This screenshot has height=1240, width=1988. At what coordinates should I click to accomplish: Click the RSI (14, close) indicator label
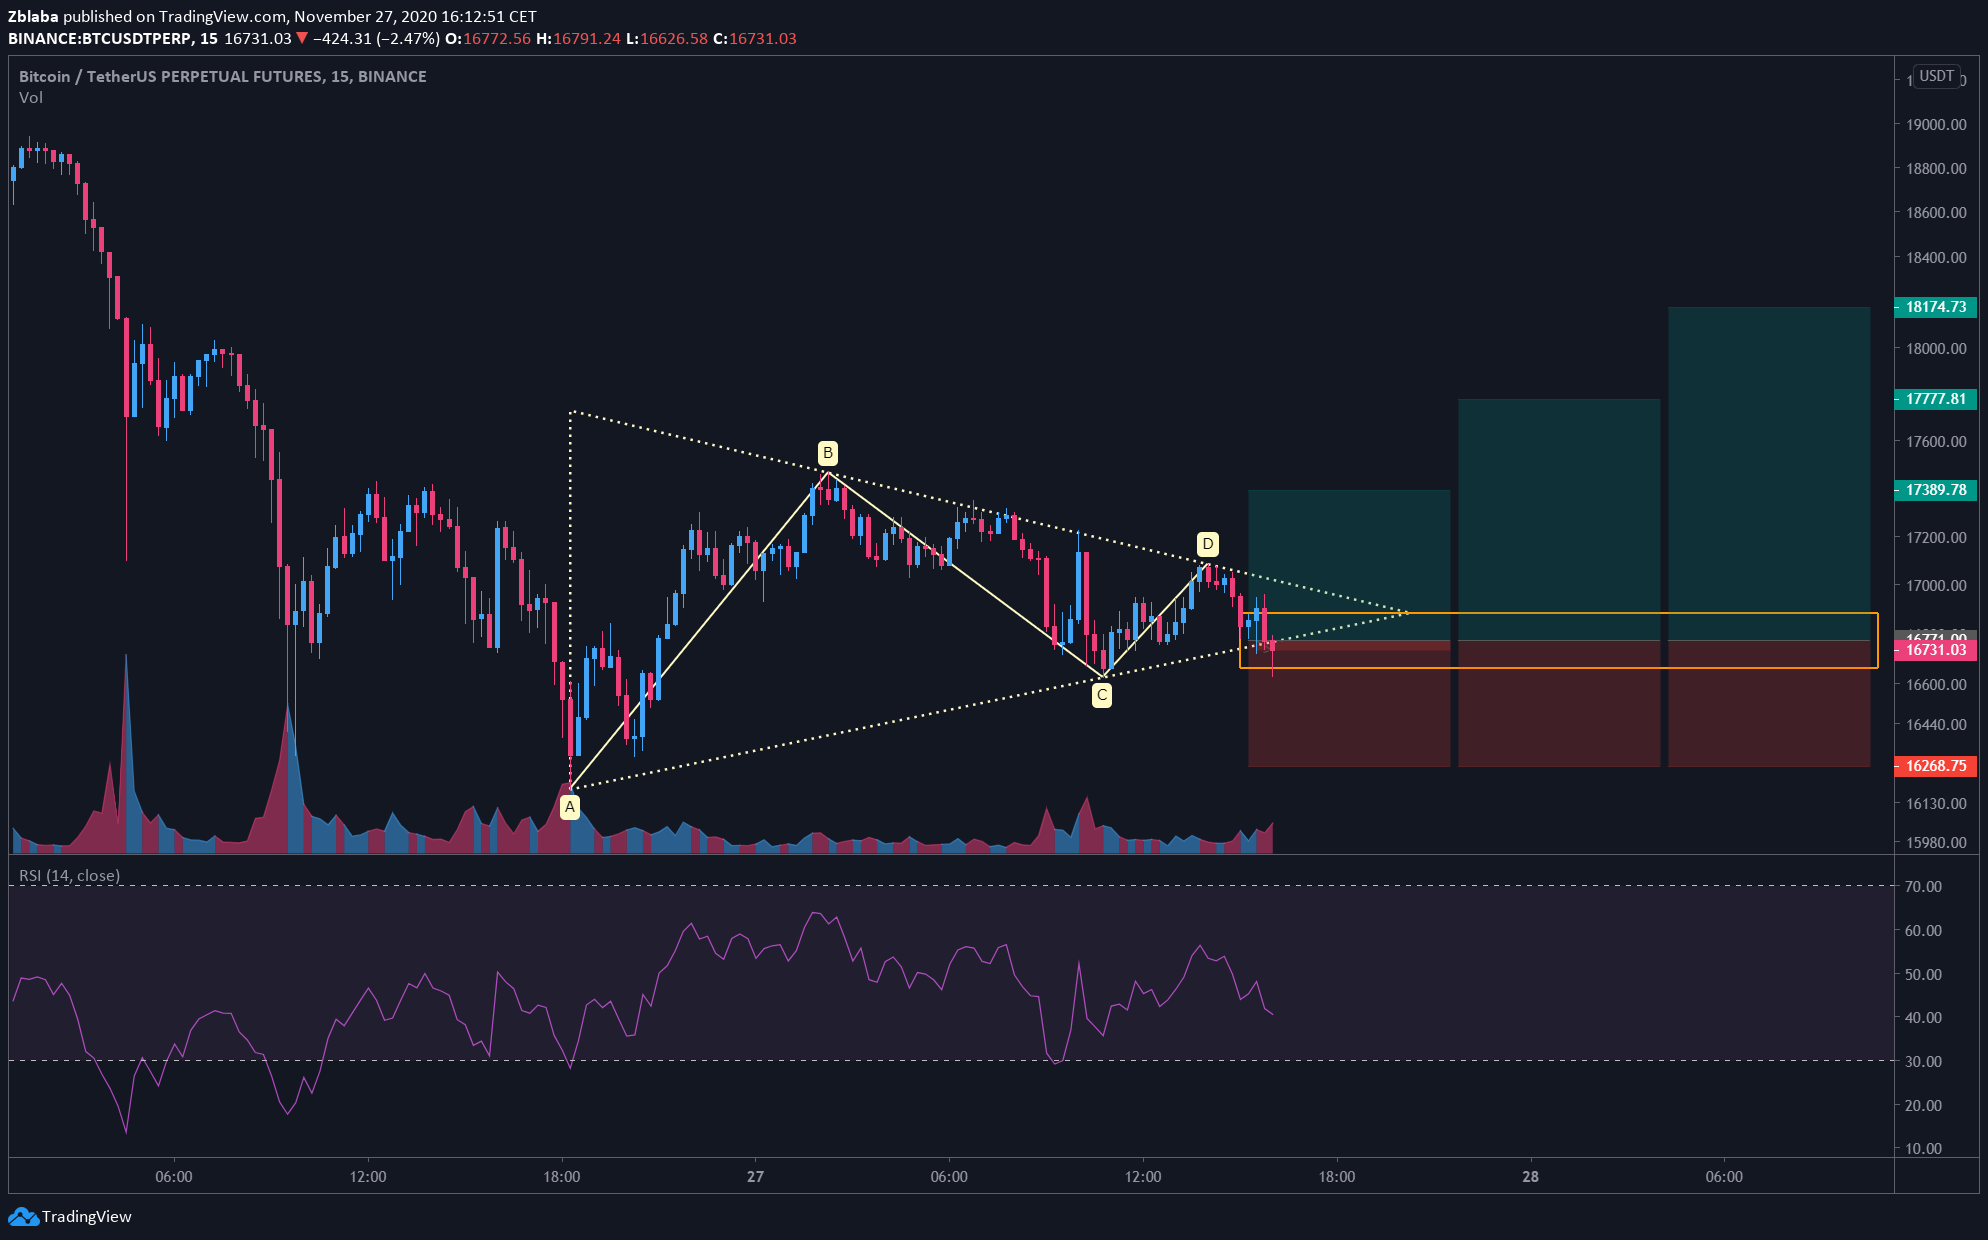click(69, 875)
